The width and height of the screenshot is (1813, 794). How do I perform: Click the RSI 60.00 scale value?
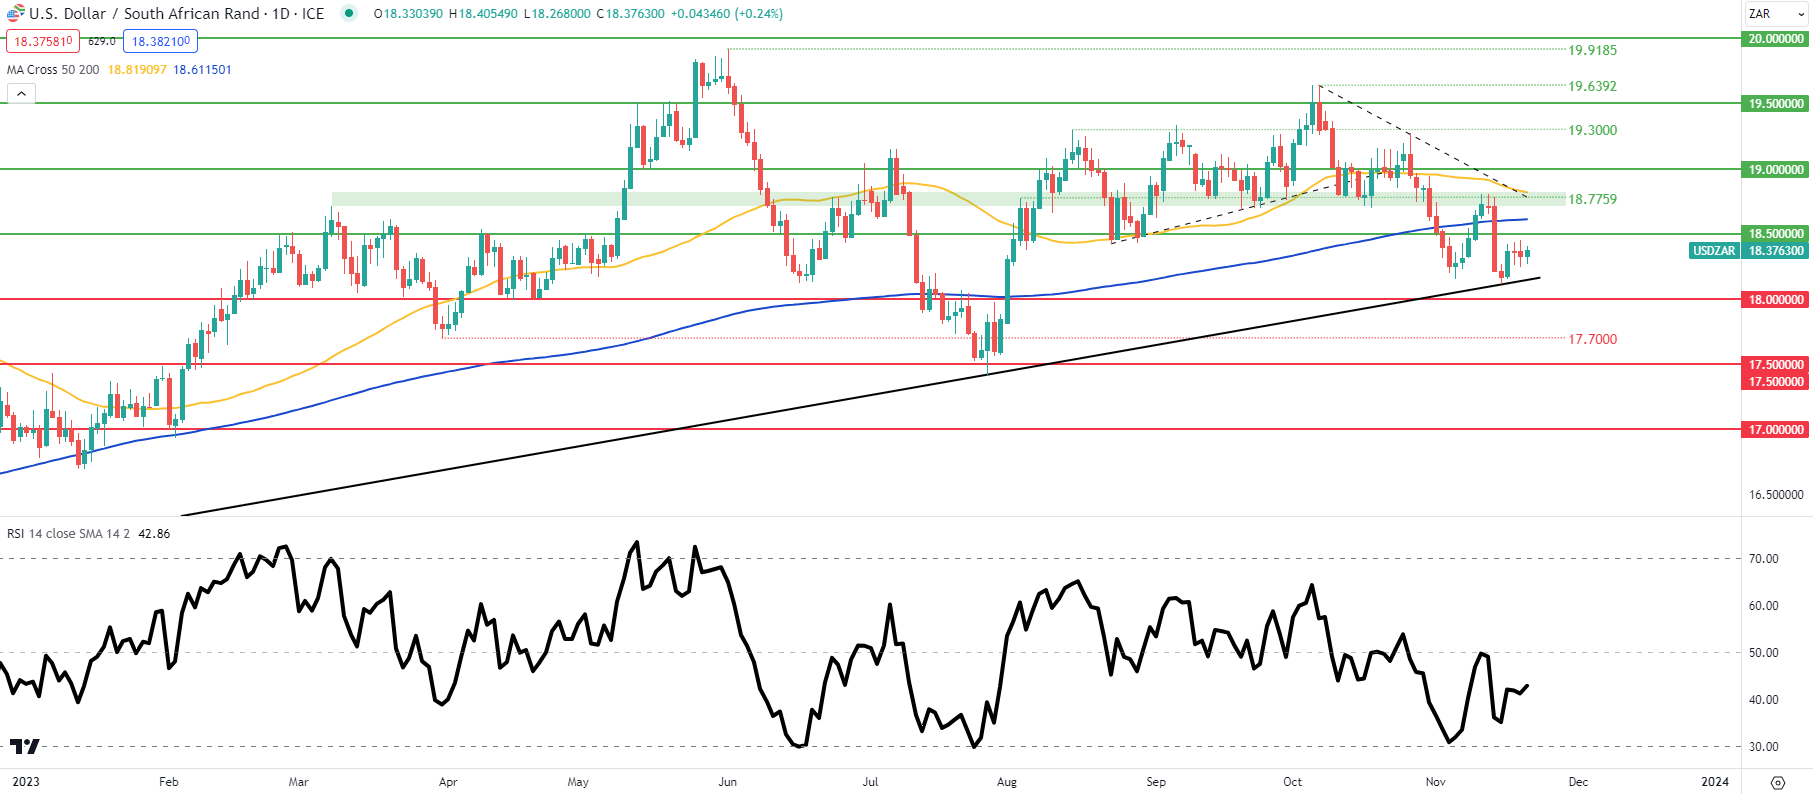point(1763,606)
